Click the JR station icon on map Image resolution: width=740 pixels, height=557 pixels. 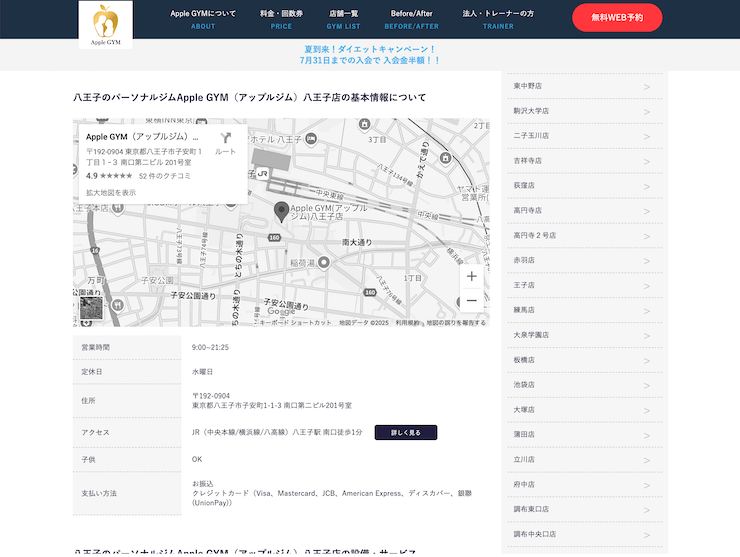(263, 173)
